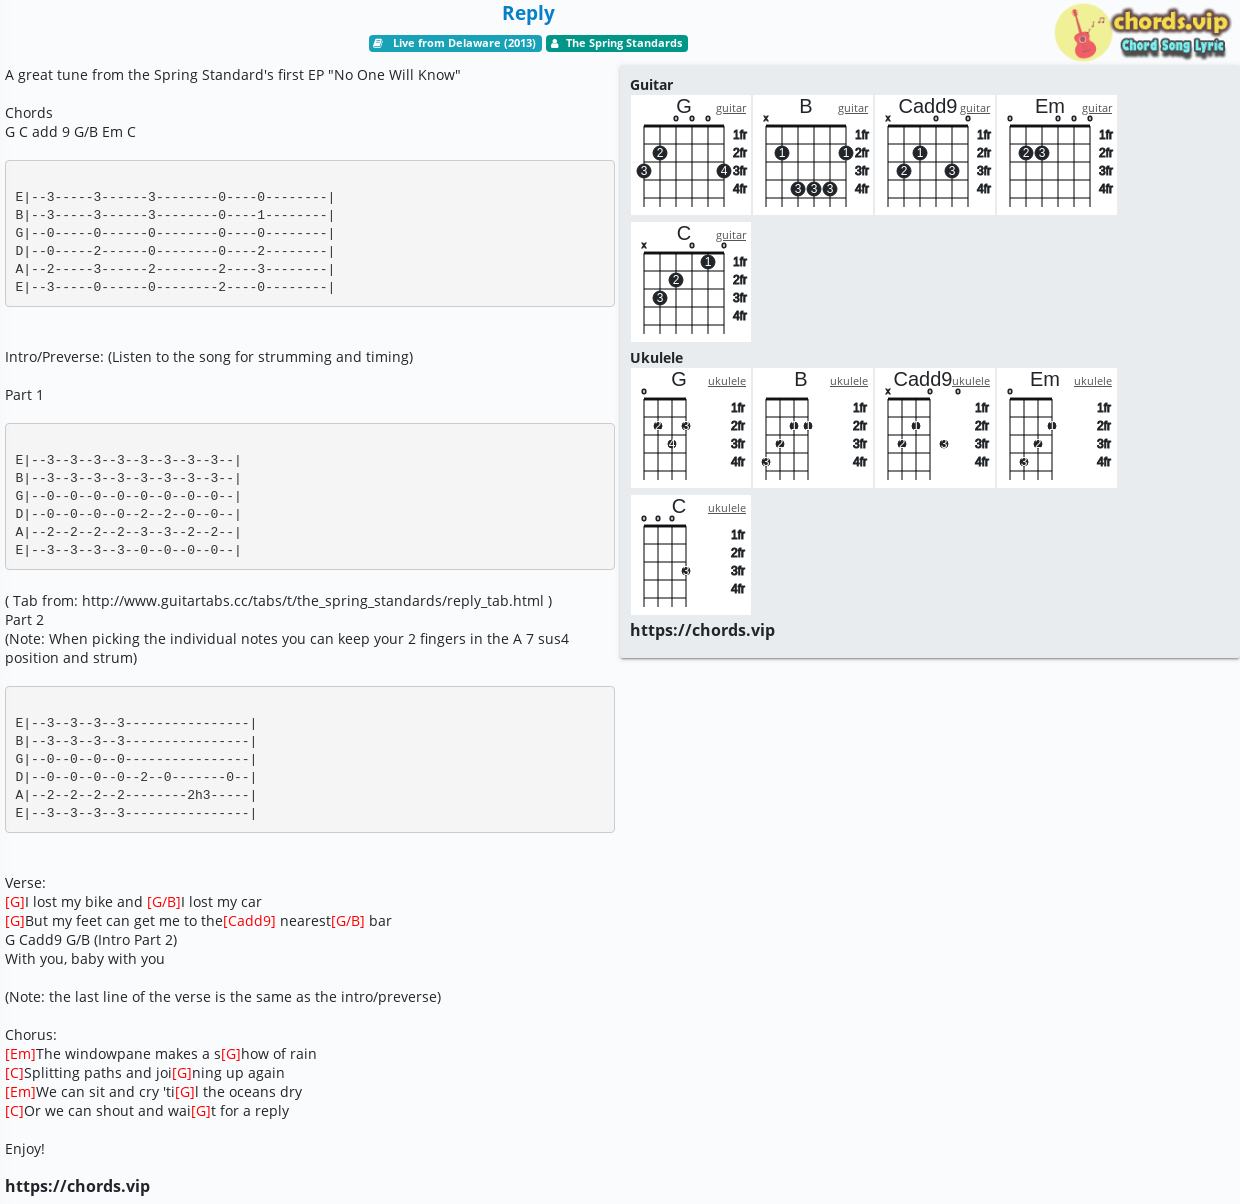Select the guitar Cadd9 chord diagram
Image resolution: width=1240 pixels, height=1204 pixels.
935,155
